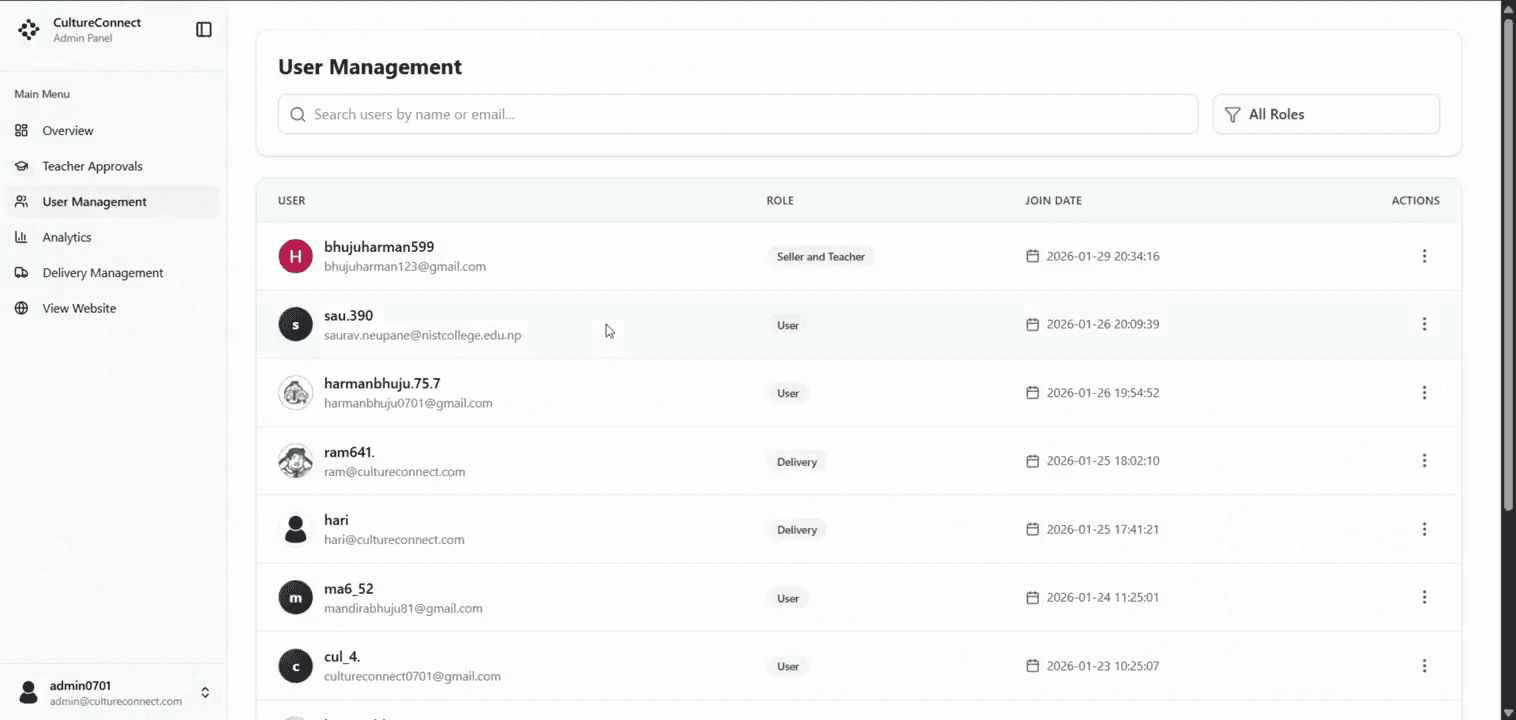This screenshot has width=1516, height=720.
Task: Click the User role badge for sau.390
Action: 788,325
